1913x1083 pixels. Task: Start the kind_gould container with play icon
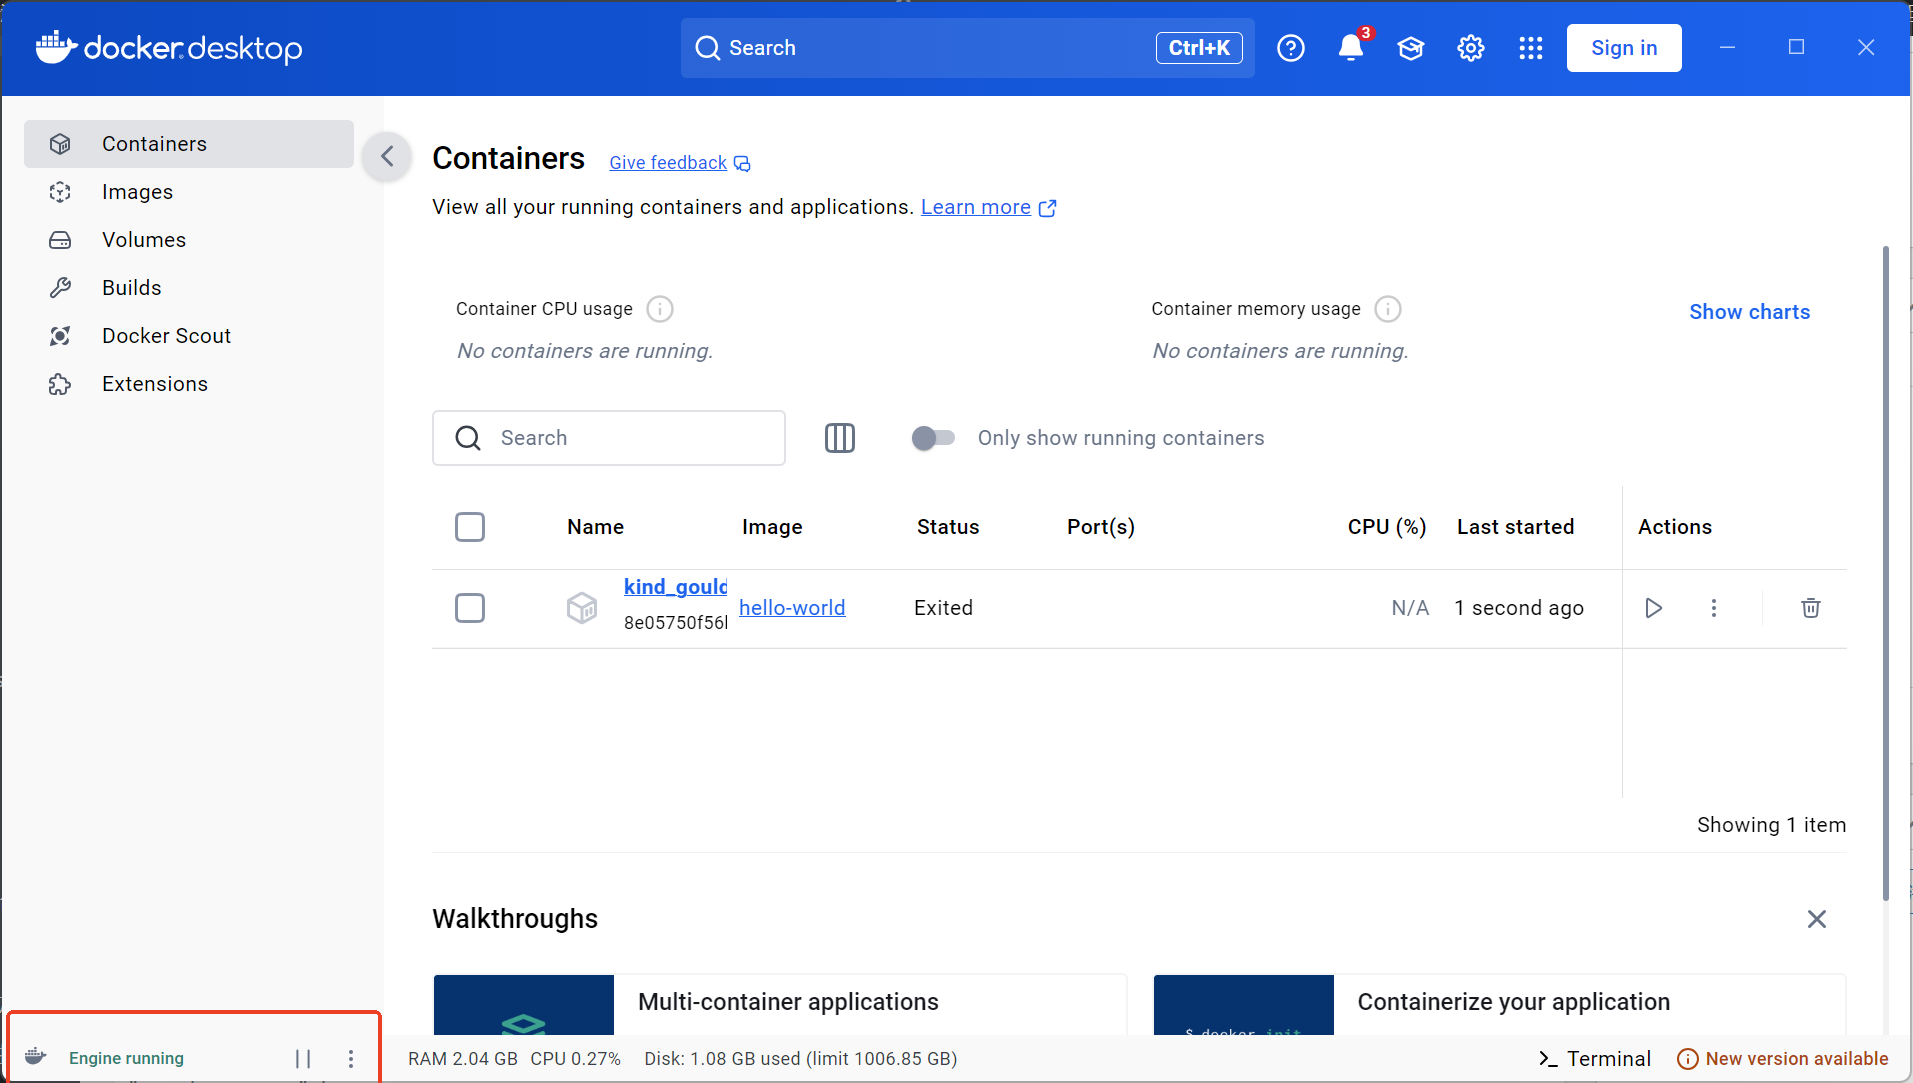pyautogui.click(x=1653, y=608)
